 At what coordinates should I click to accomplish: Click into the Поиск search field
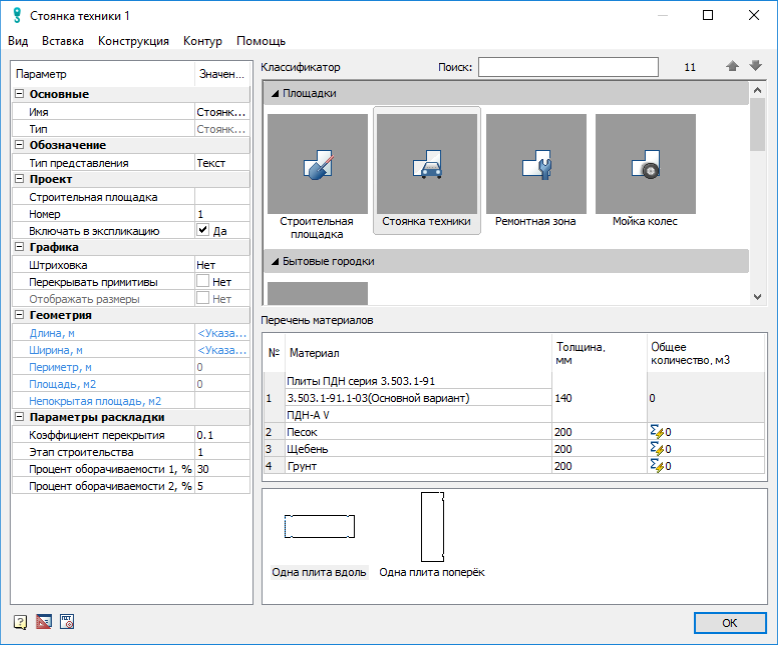tap(568, 67)
